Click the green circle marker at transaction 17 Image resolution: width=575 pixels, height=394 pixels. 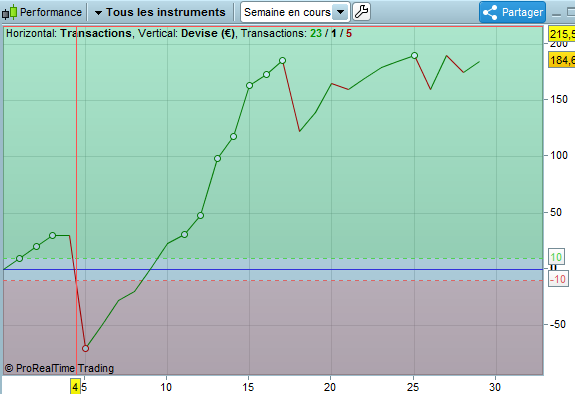pyautogui.click(x=282, y=61)
